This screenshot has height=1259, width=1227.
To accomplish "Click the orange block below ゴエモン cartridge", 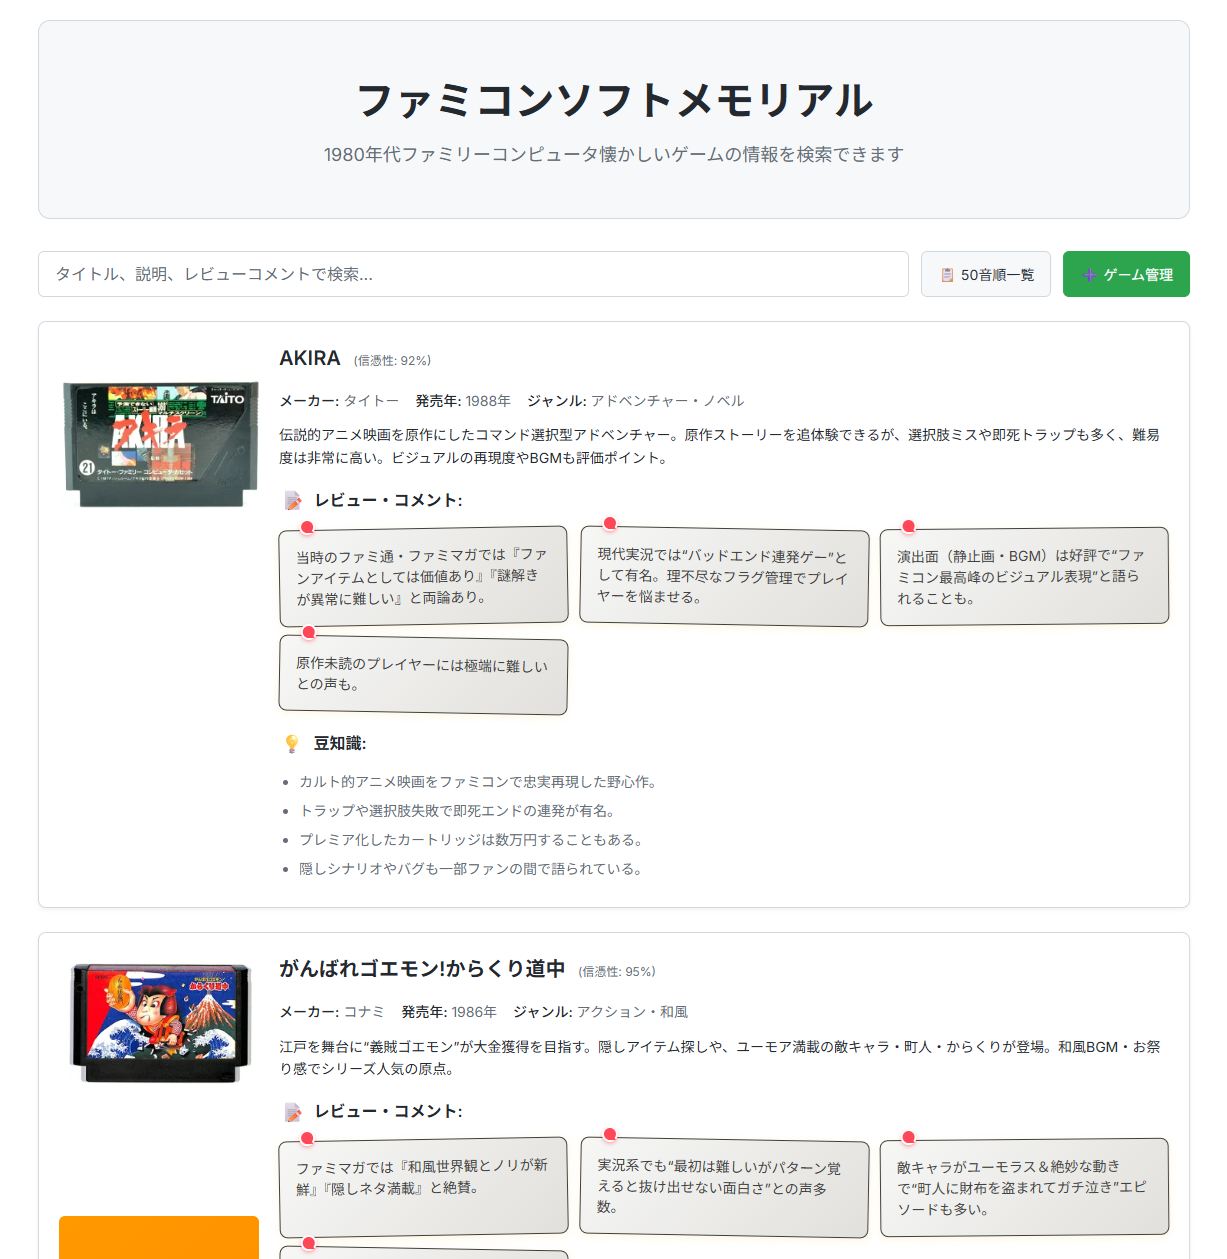I will tap(159, 1237).
